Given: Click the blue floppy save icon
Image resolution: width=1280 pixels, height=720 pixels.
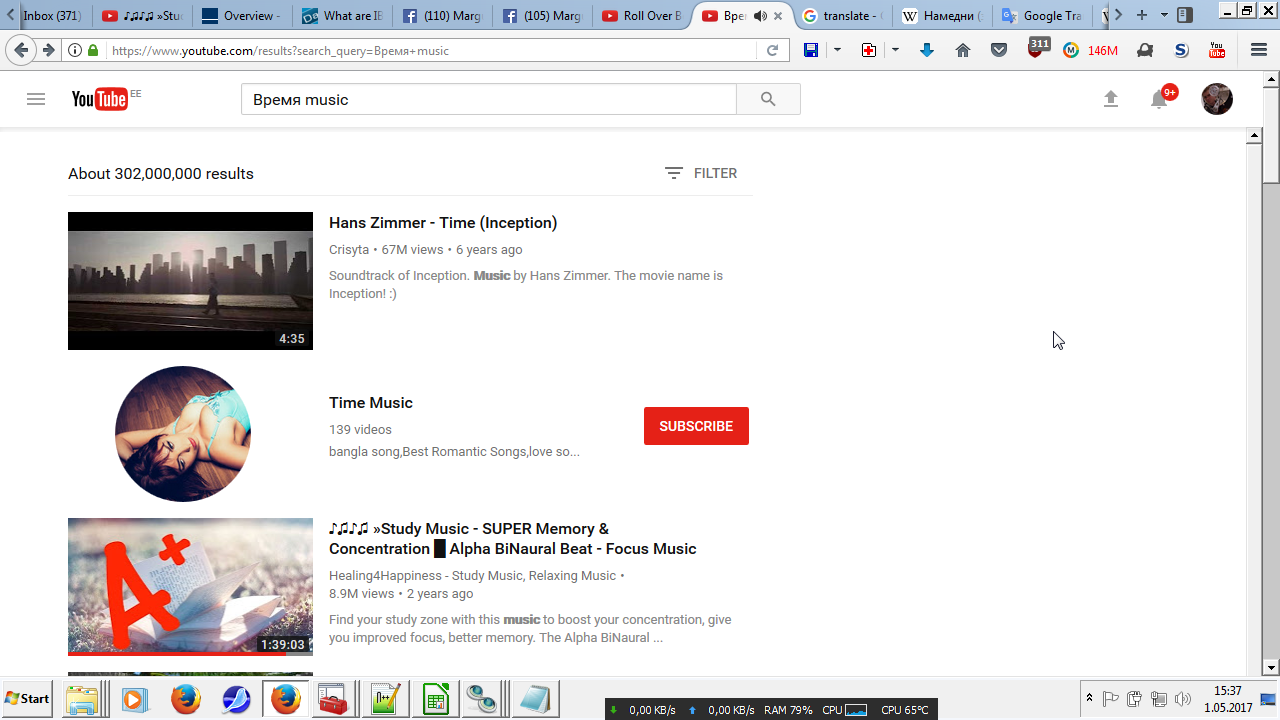Looking at the screenshot, I should pyautogui.click(x=811, y=50).
